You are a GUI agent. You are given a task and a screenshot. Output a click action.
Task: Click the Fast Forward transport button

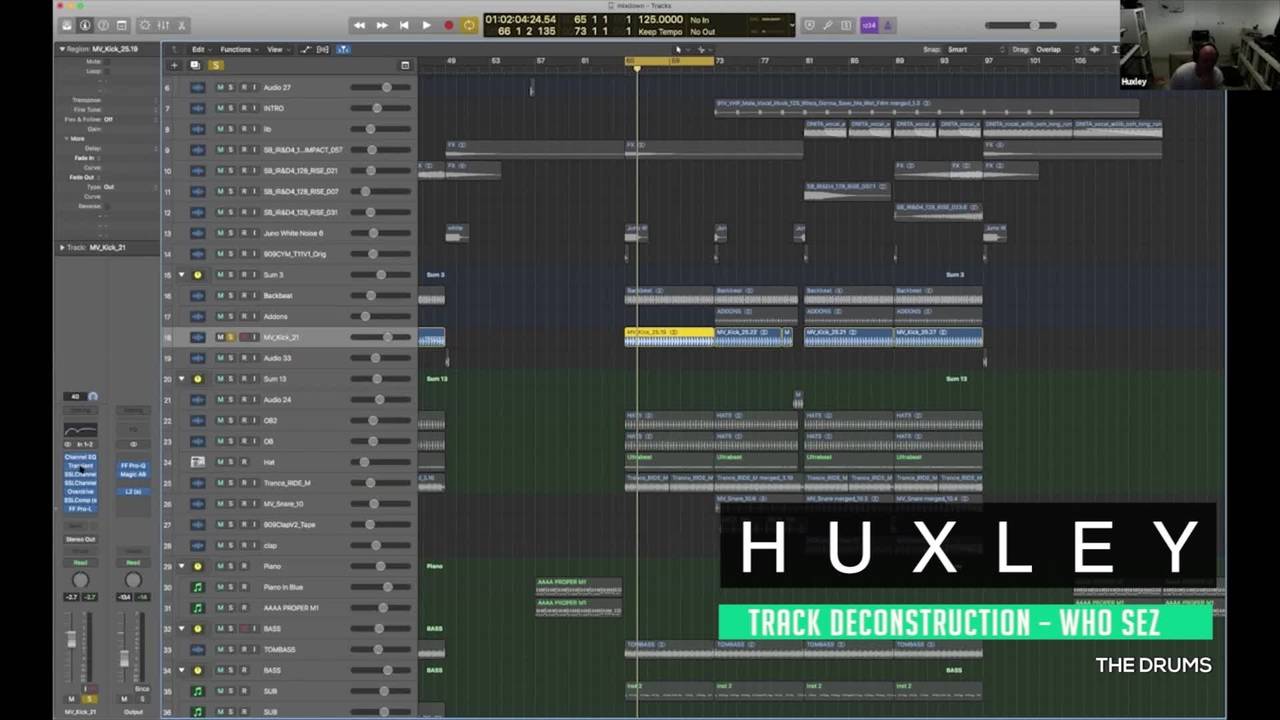click(x=382, y=25)
